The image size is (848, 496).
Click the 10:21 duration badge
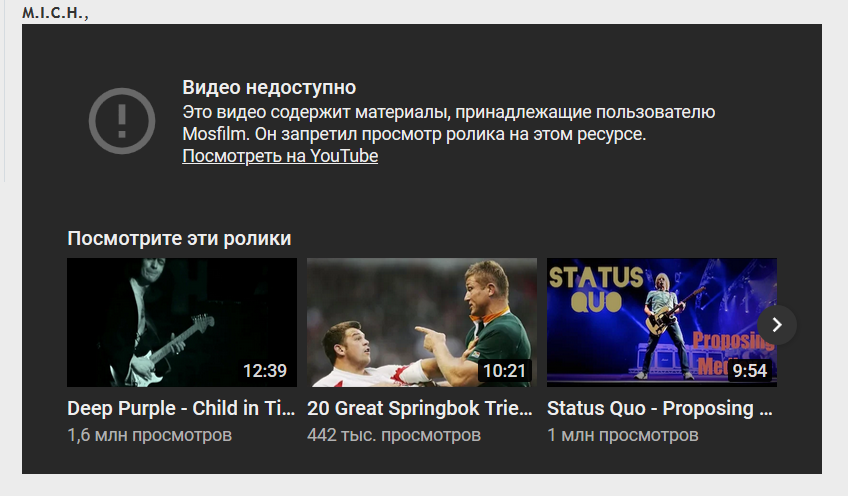click(x=504, y=371)
